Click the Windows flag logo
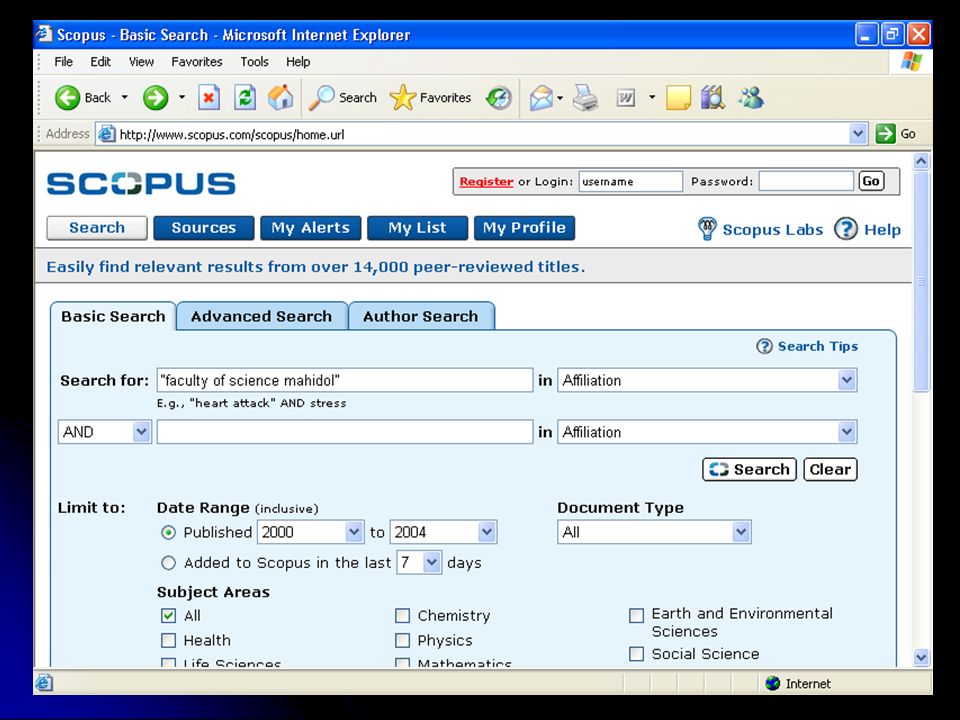 pos(911,61)
